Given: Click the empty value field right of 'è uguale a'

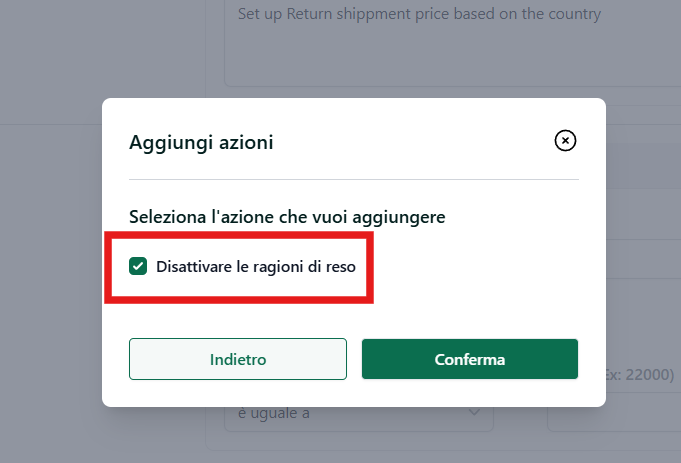Looking at the screenshot, I should pyautogui.click(x=614, y=419).
